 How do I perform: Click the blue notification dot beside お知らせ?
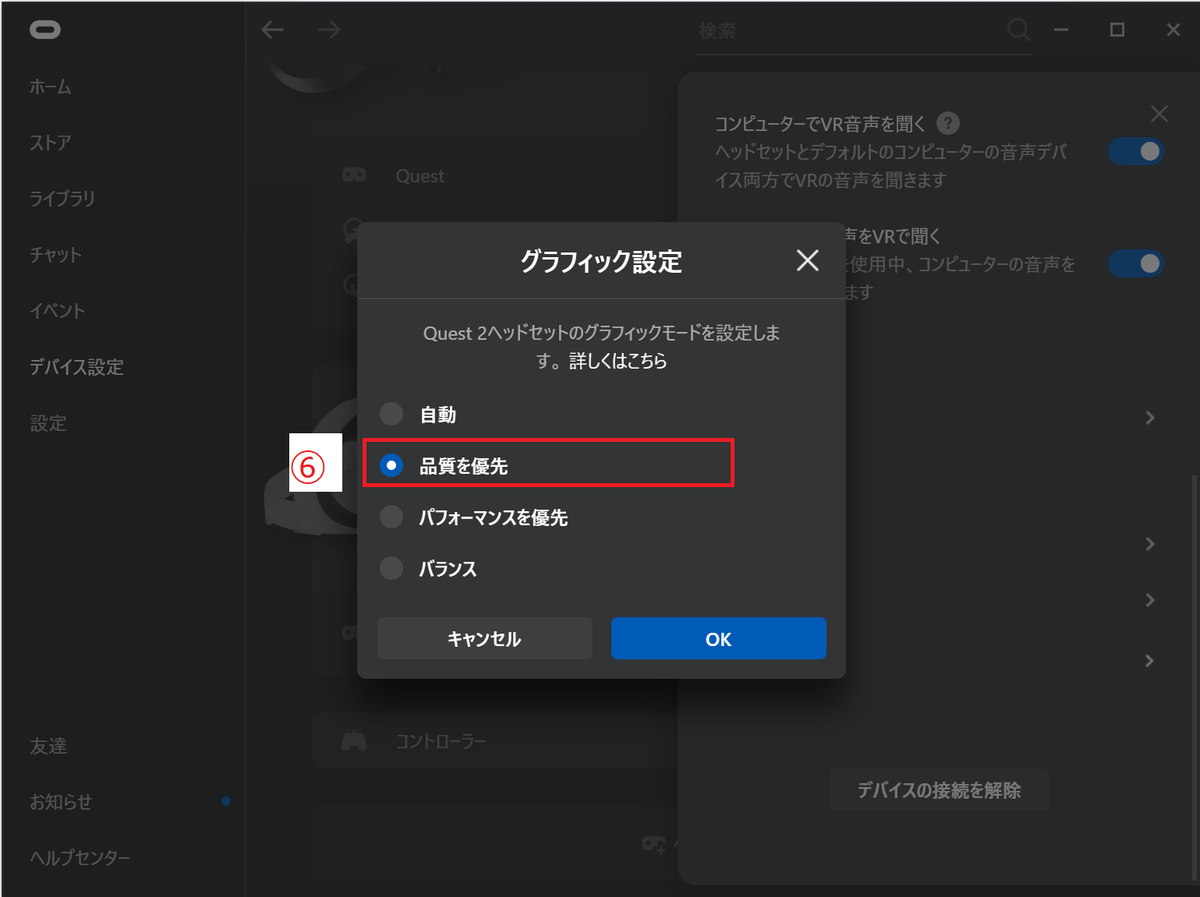click(226, 801)
